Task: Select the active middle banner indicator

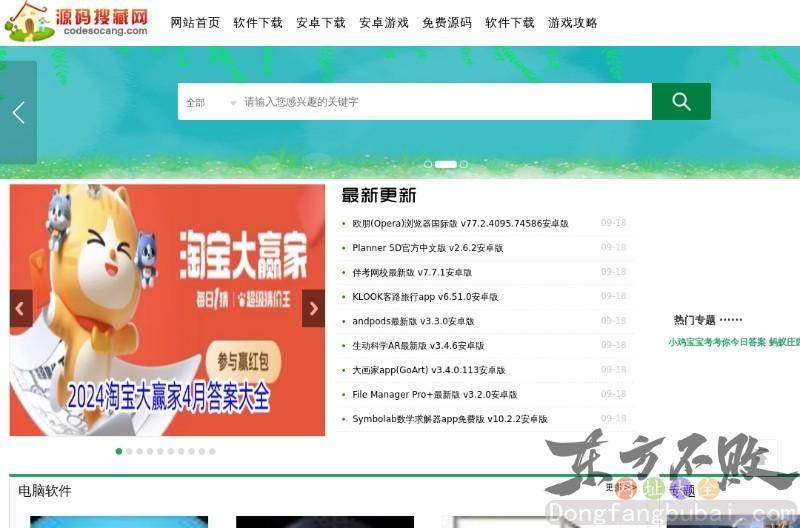Action: [x=445, y=164]
